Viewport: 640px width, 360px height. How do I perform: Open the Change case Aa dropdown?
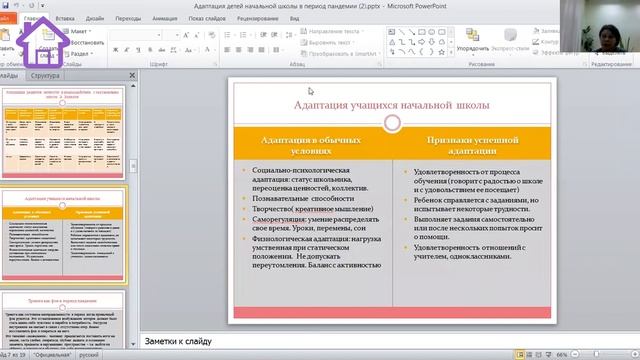click(189, 50)
